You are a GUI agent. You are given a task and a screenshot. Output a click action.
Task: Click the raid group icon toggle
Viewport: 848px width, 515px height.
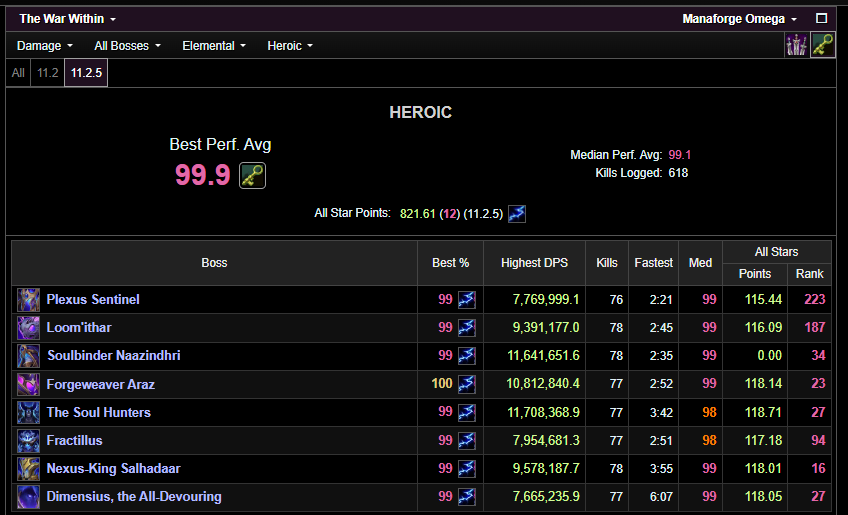[x=797, y=45]
